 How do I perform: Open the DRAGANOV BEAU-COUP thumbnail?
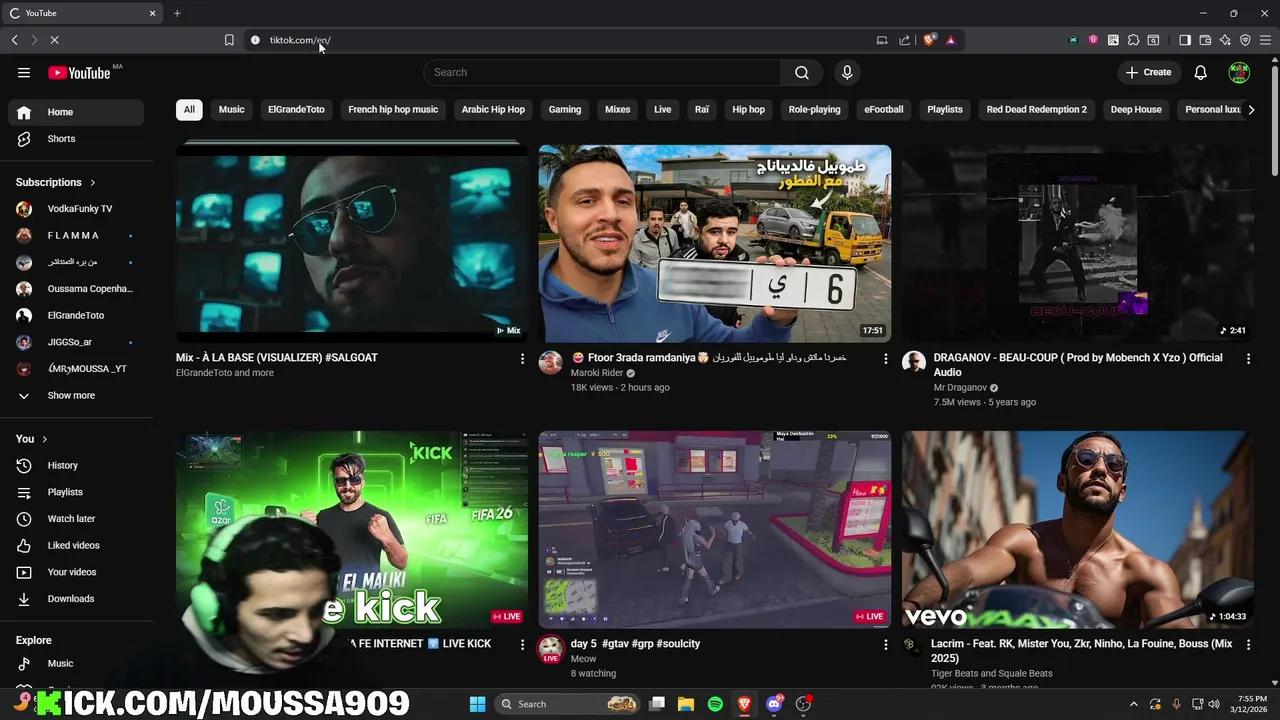pyautogui.click(x=1078, y=243)
